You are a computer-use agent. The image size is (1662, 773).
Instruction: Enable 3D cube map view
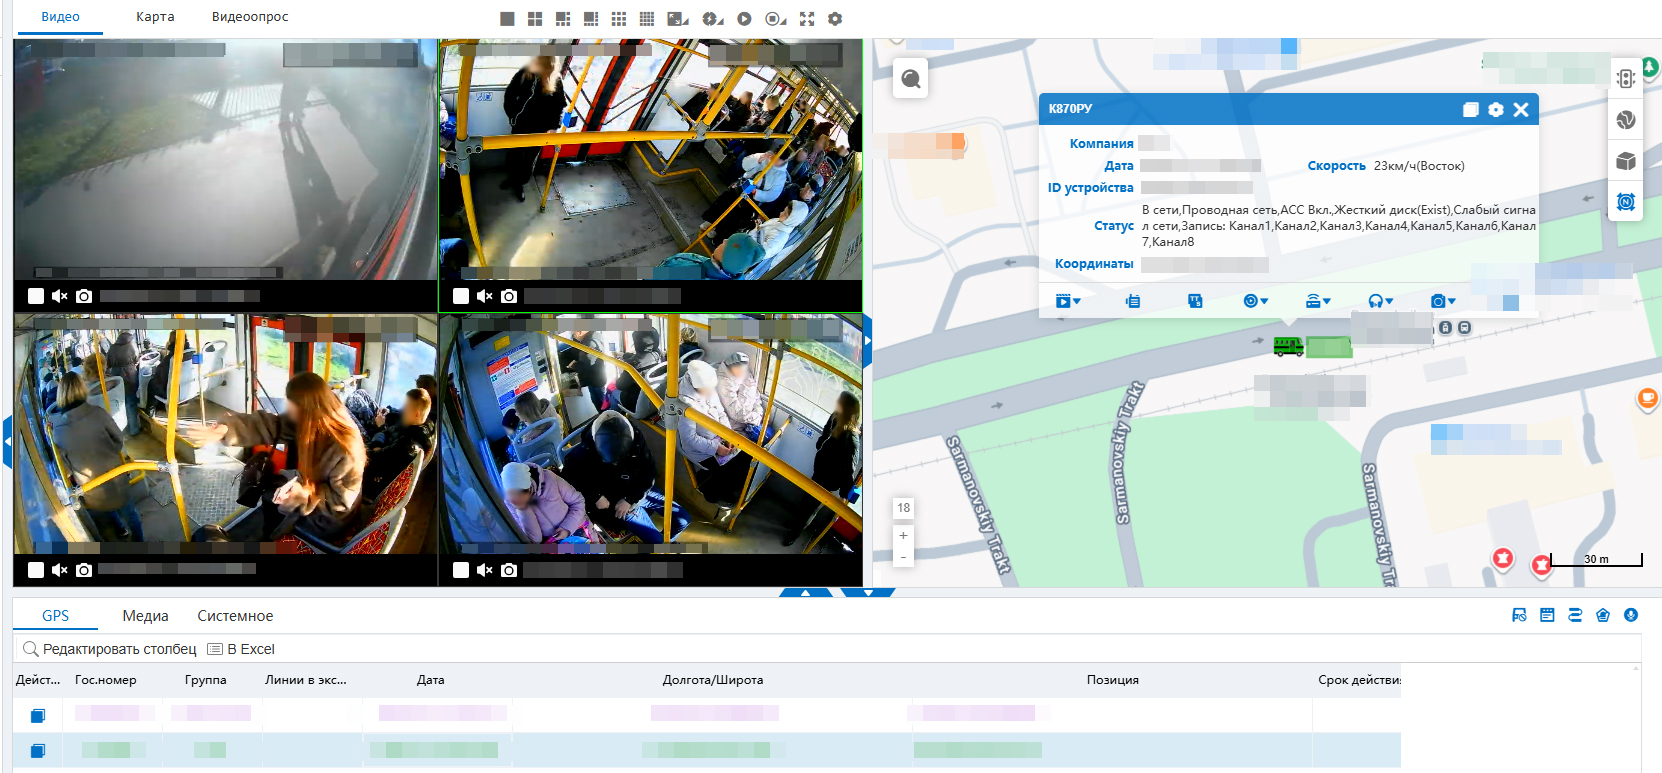(x=1626, y=161)
